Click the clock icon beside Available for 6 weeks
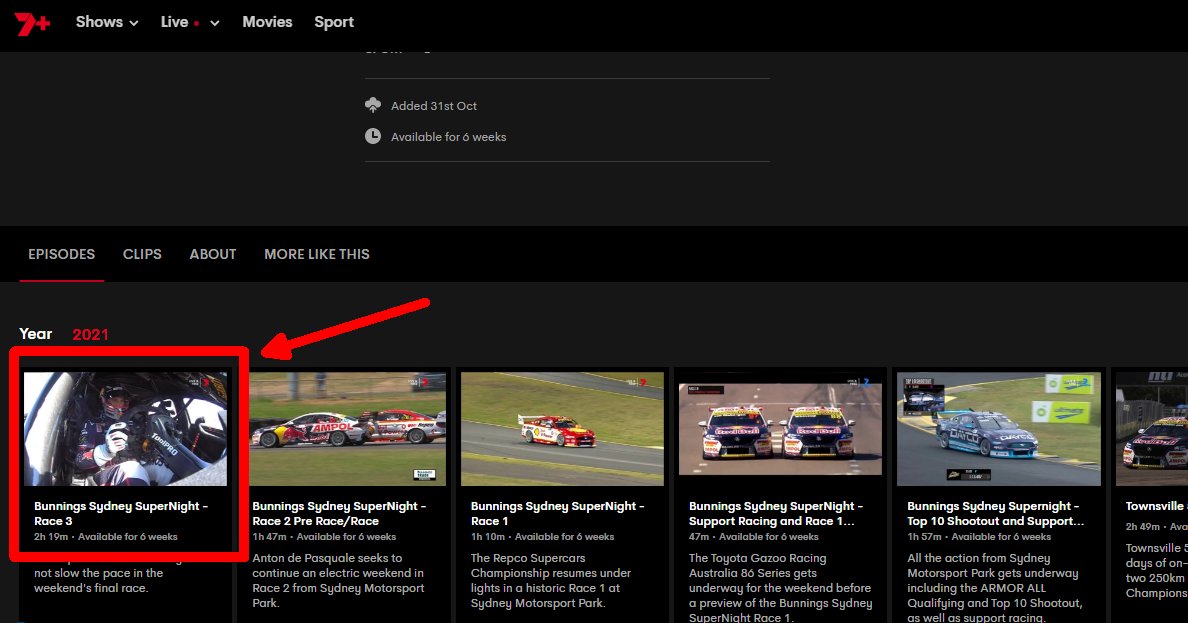 [373, 136]
